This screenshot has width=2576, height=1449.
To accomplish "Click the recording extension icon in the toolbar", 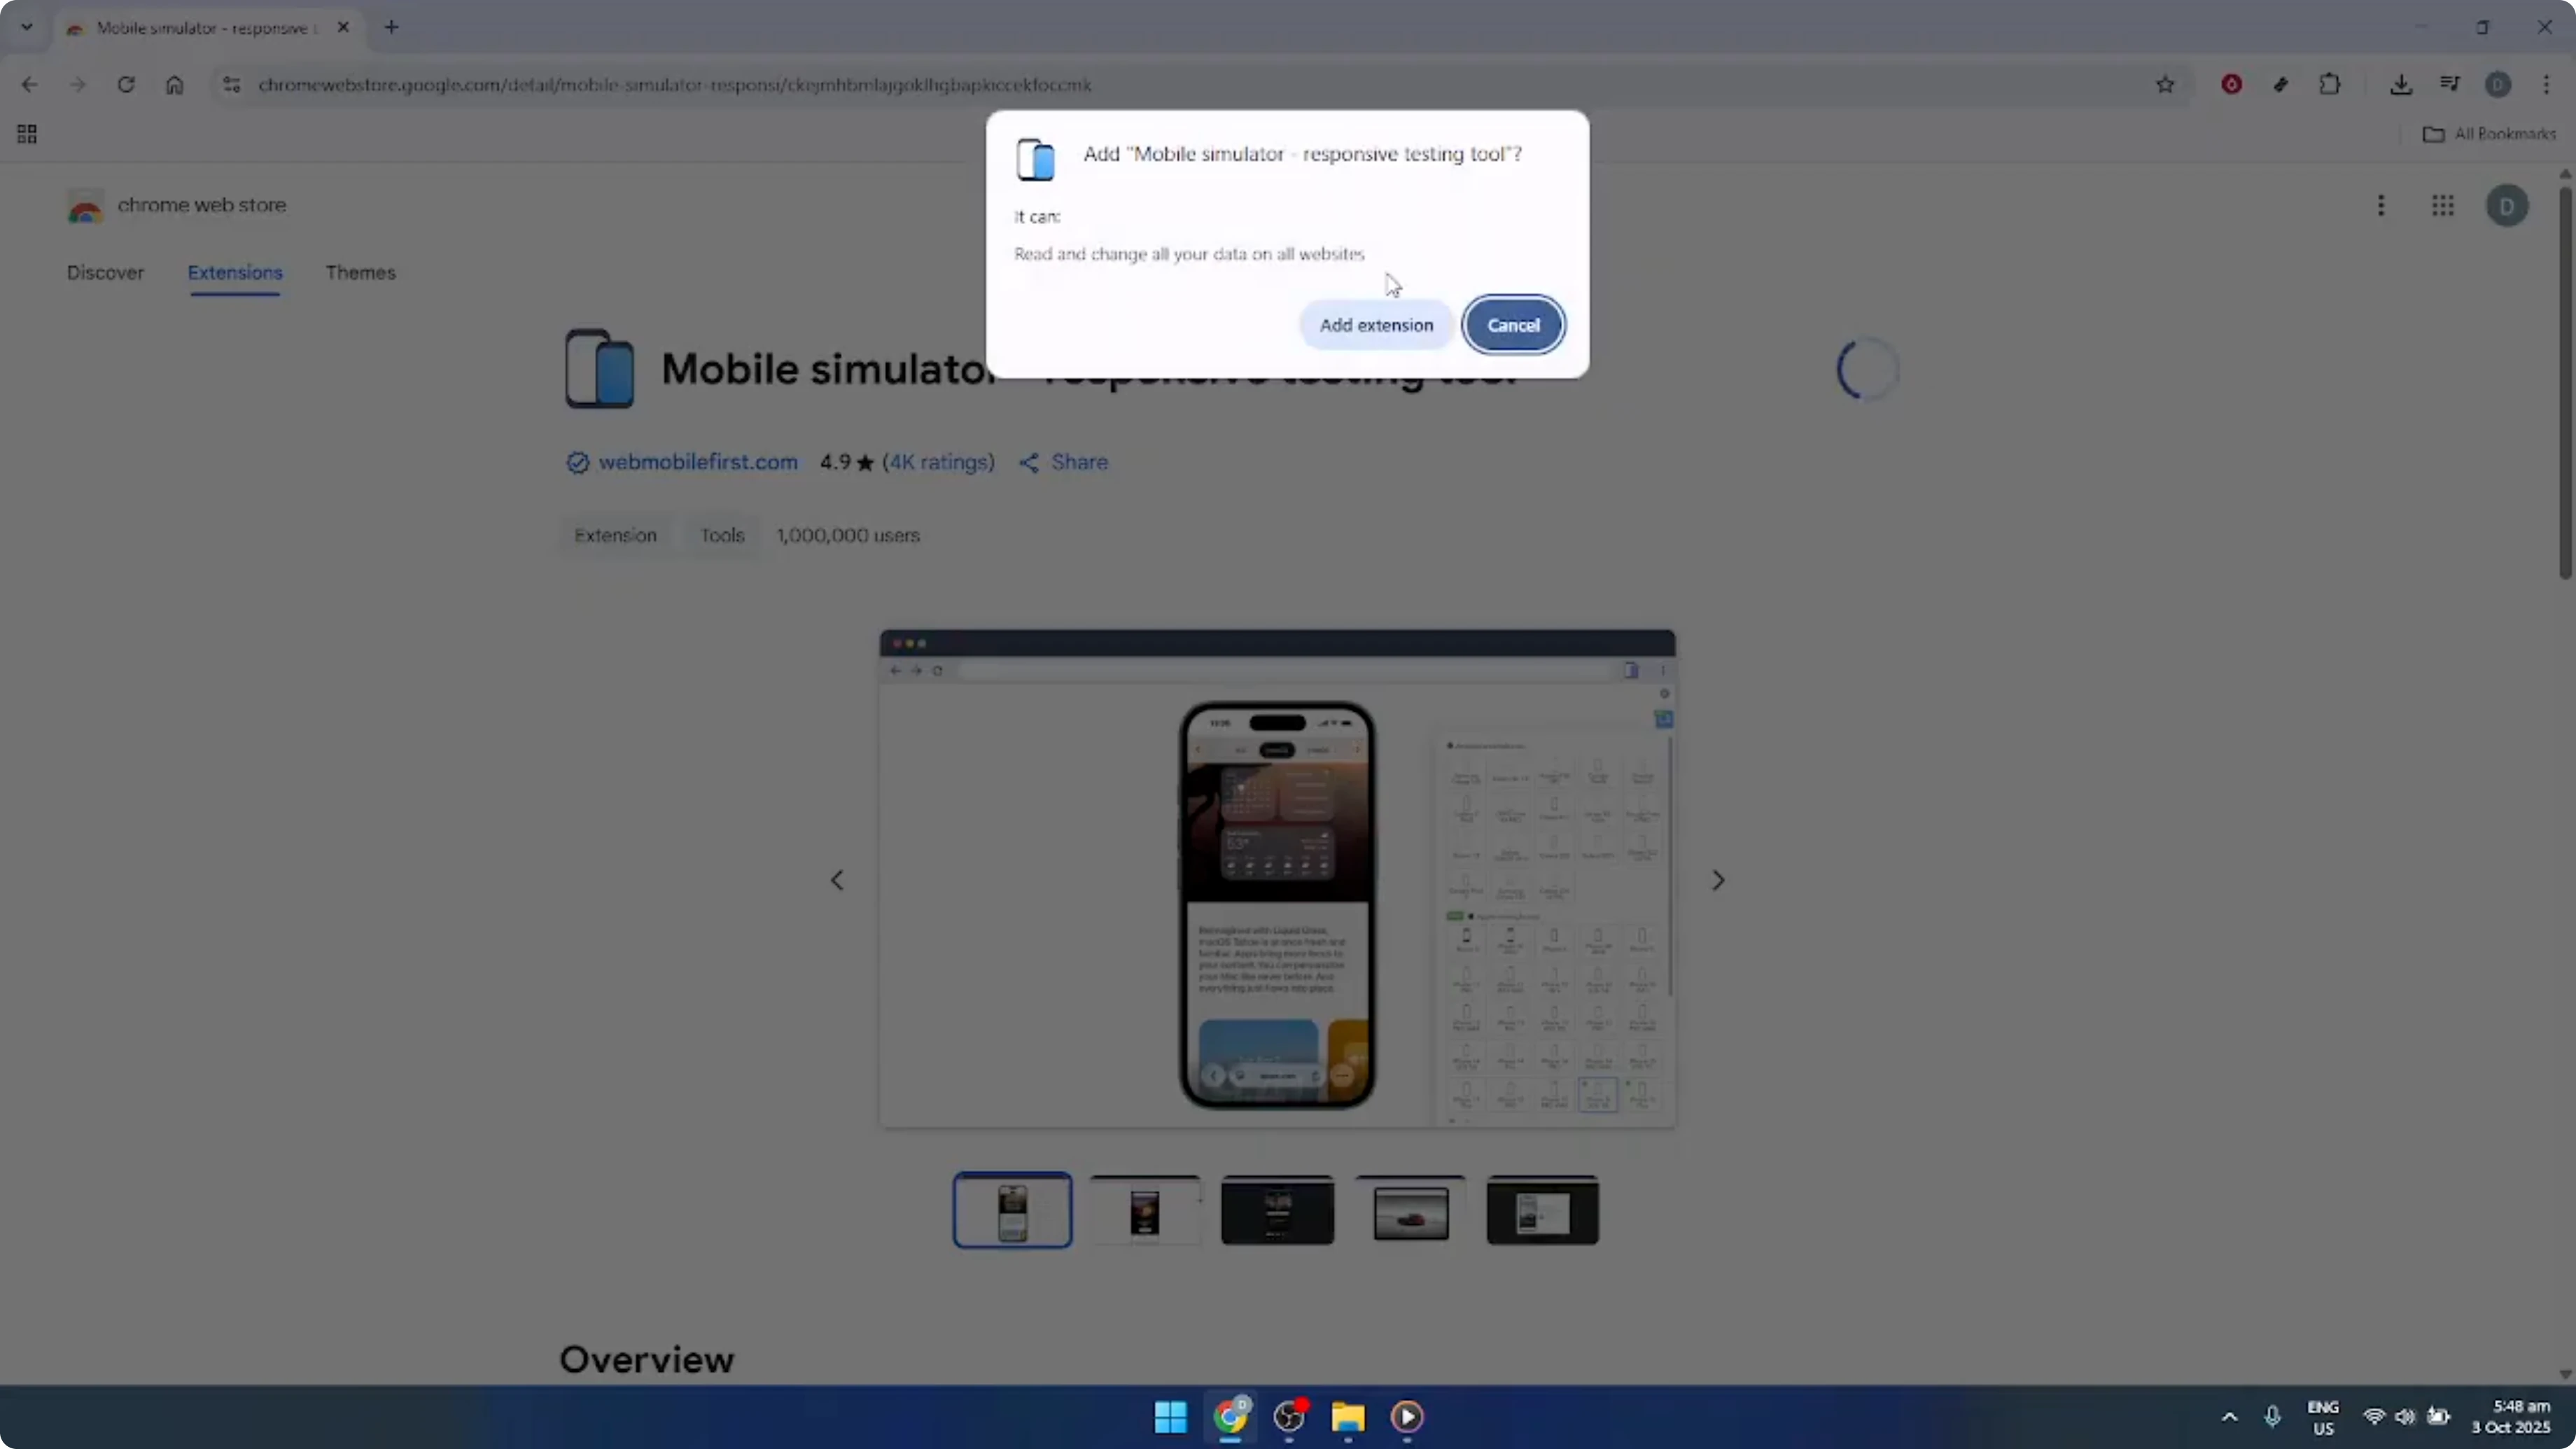I will [2231, 84].
